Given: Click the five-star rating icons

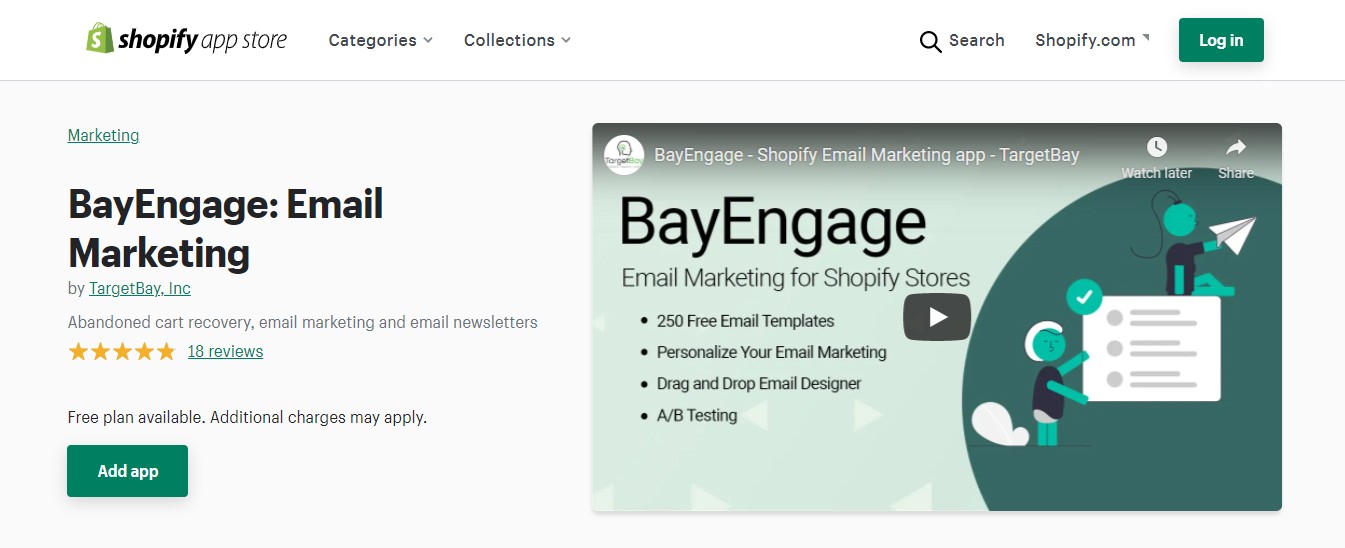Looking at the screenshot, I should (x=122, y=351).
